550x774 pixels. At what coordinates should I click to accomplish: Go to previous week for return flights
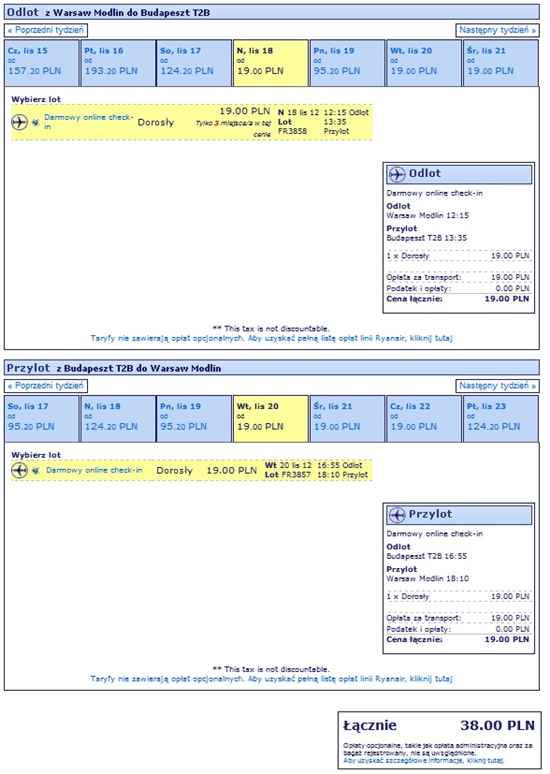coord(46,386)
